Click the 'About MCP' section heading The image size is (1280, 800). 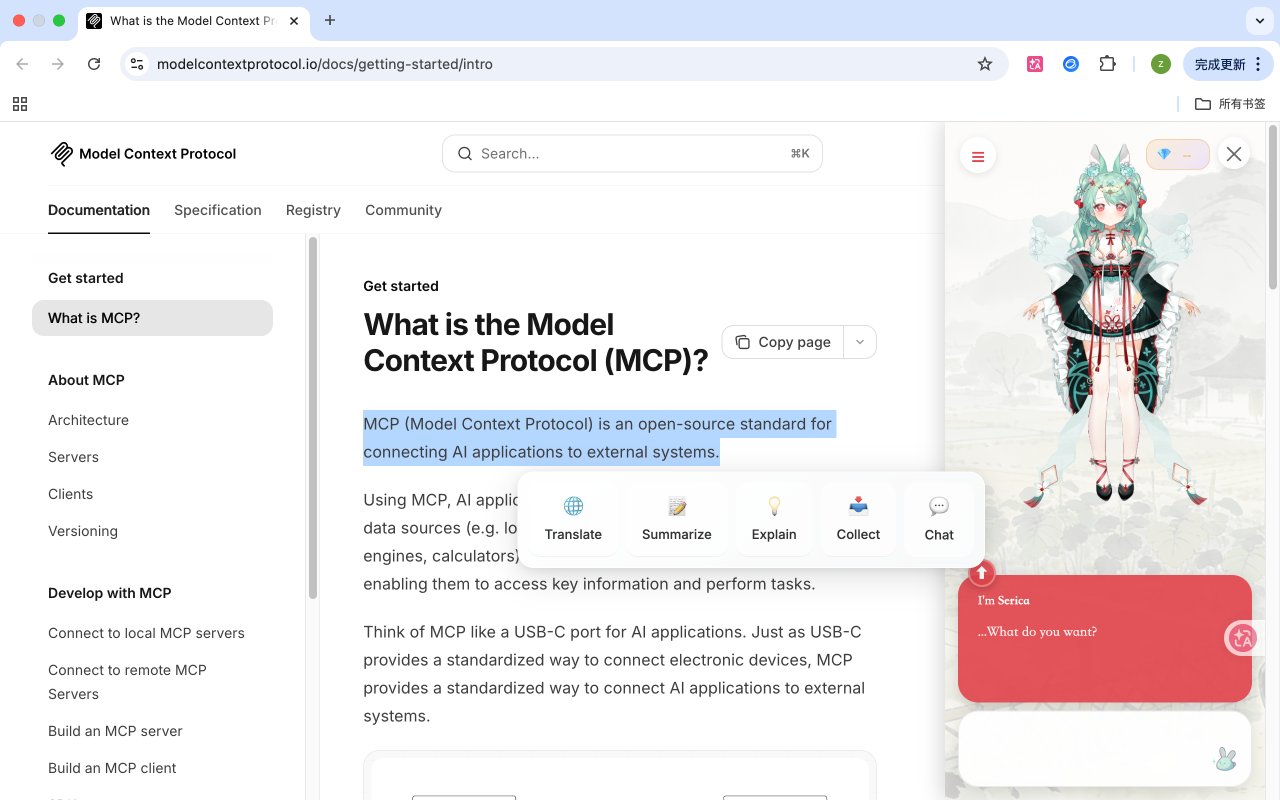(x=86, y=380)
